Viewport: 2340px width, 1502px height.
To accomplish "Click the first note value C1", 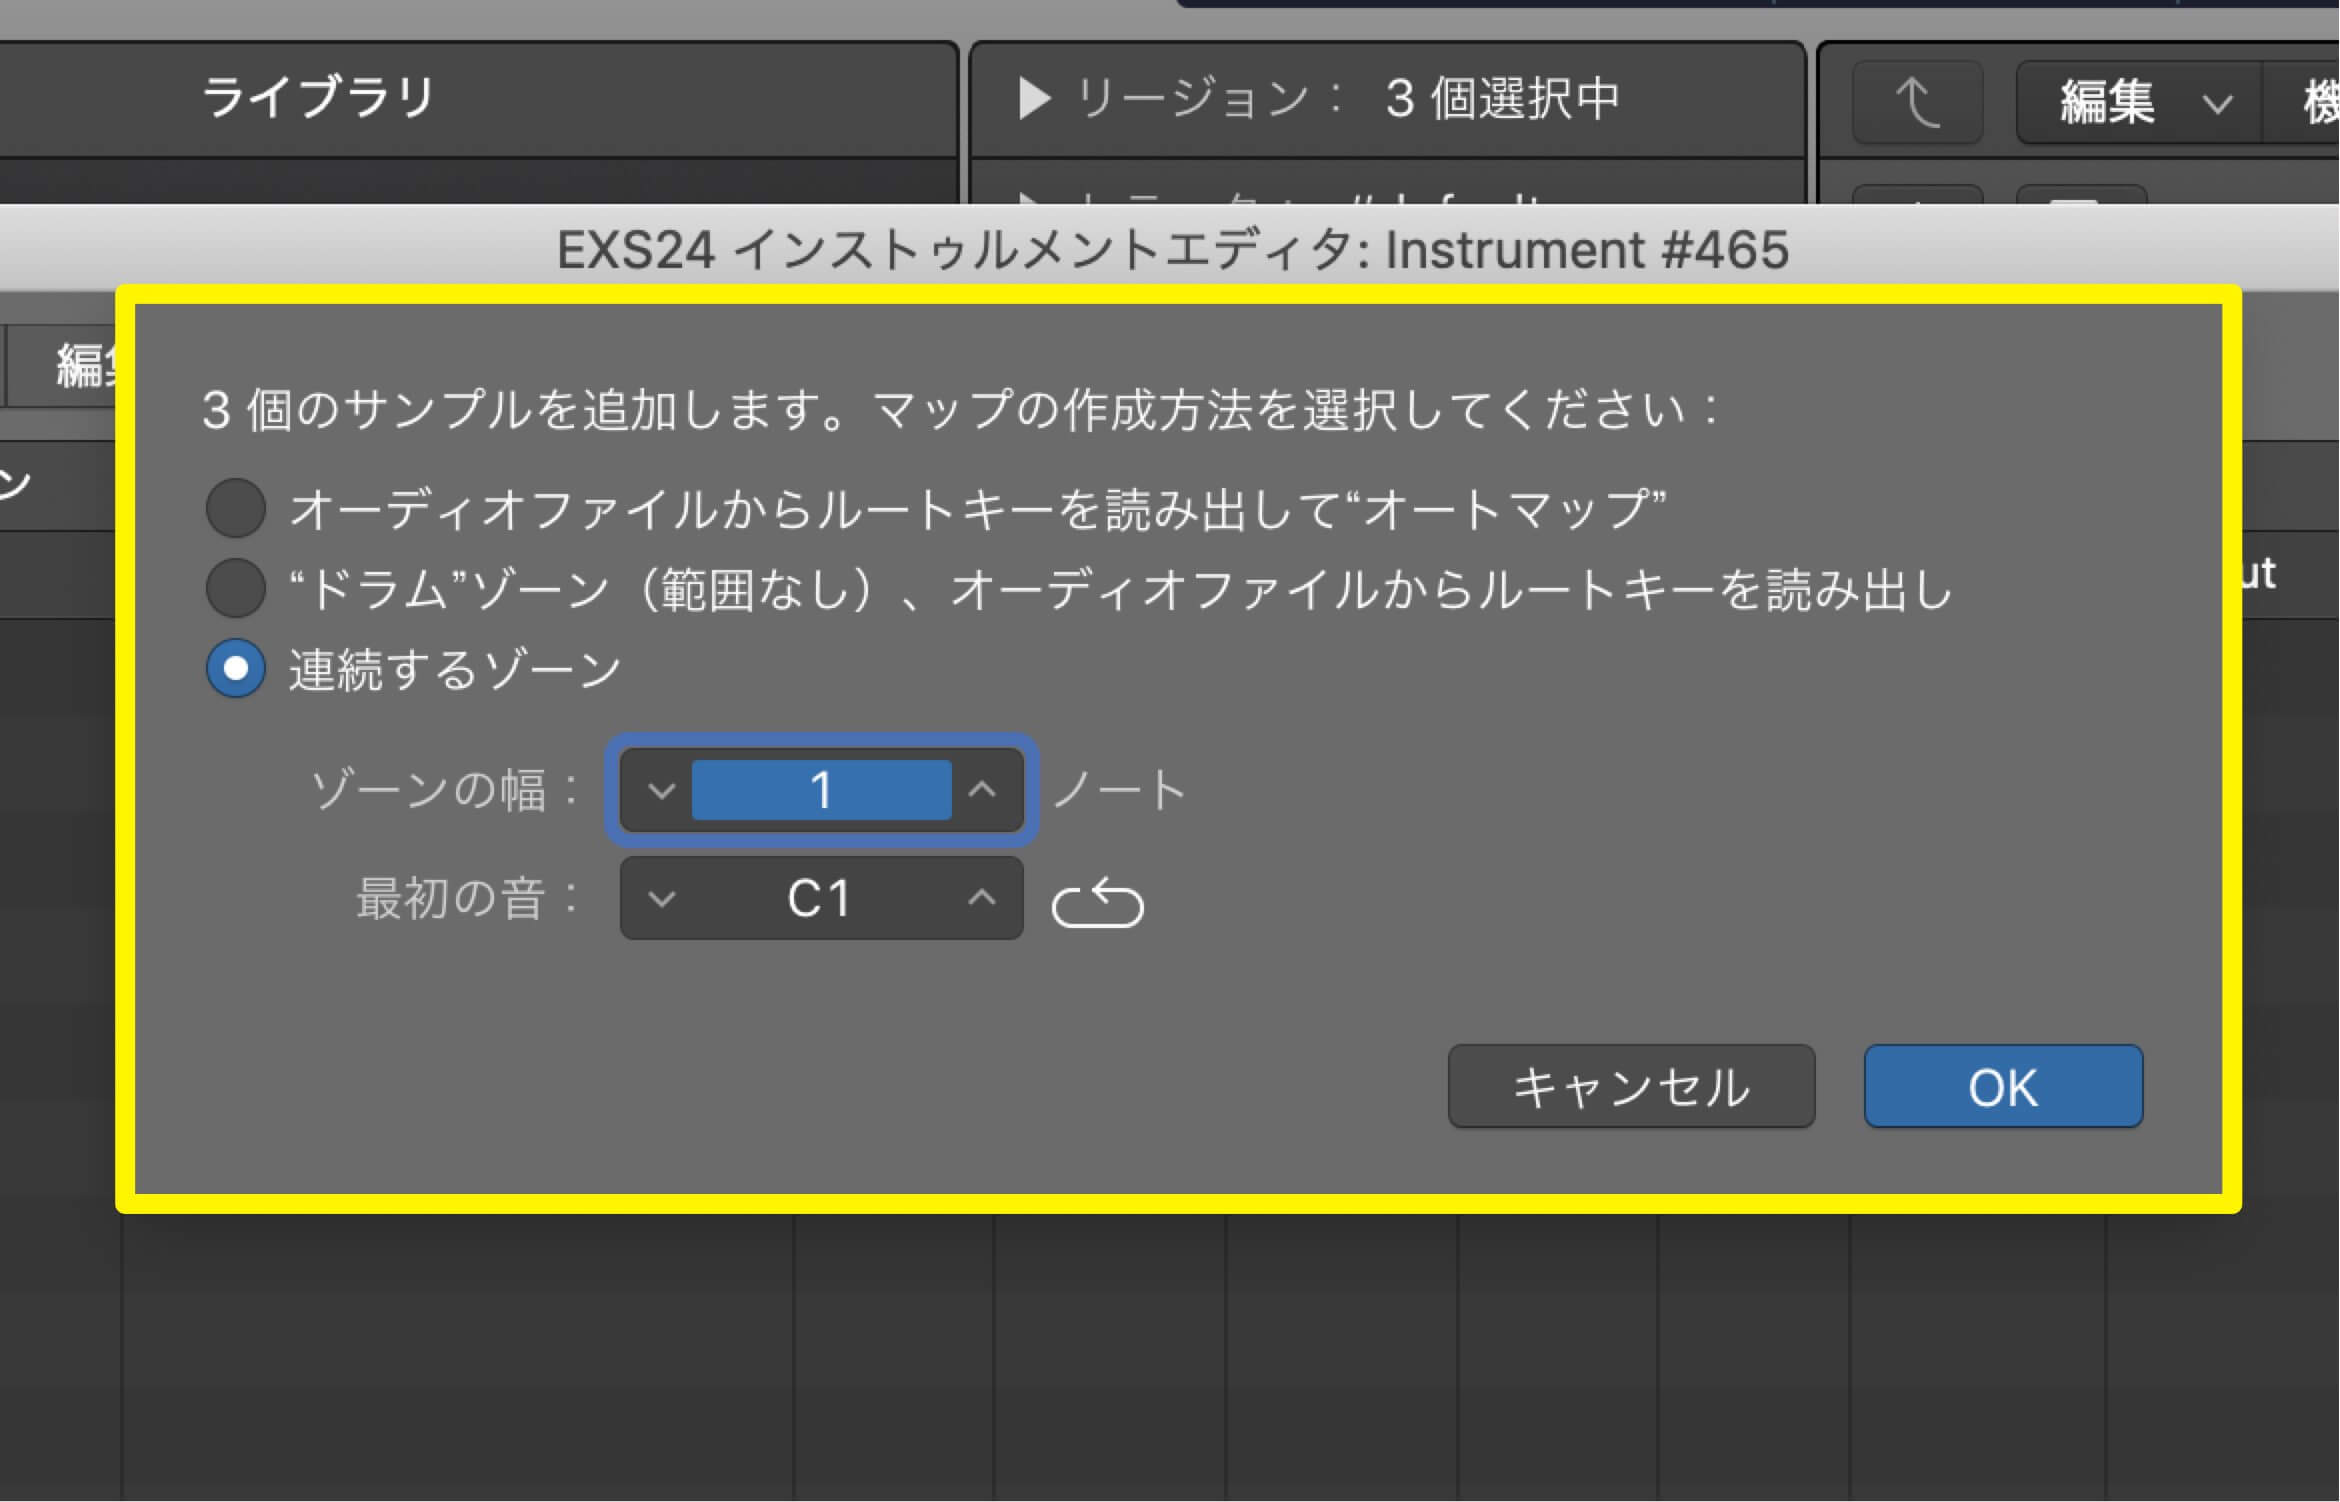I will (819, 898).
